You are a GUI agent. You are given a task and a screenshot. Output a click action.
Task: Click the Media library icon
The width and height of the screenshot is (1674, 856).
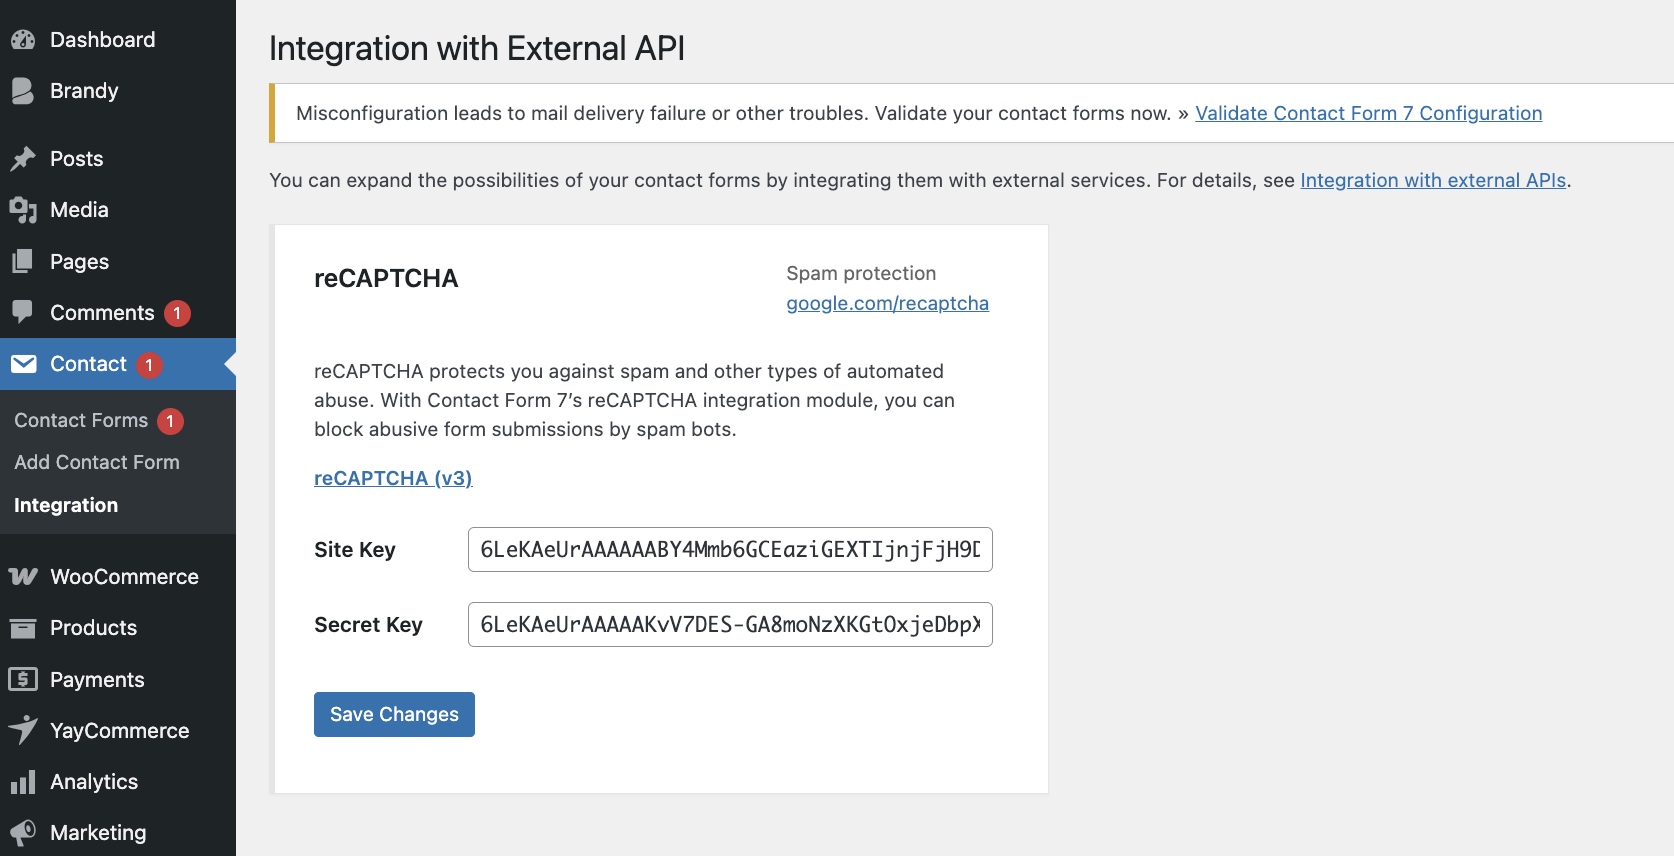point(23,210)
